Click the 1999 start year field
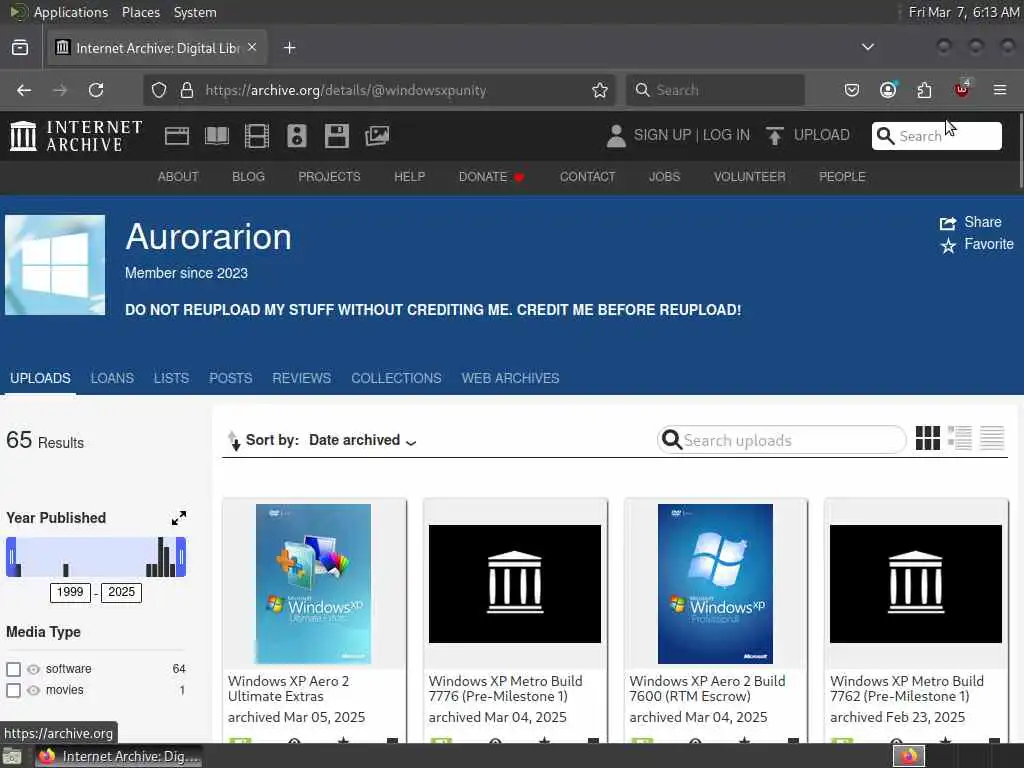Screen dimensions: 1024x768 coord(70,592)
